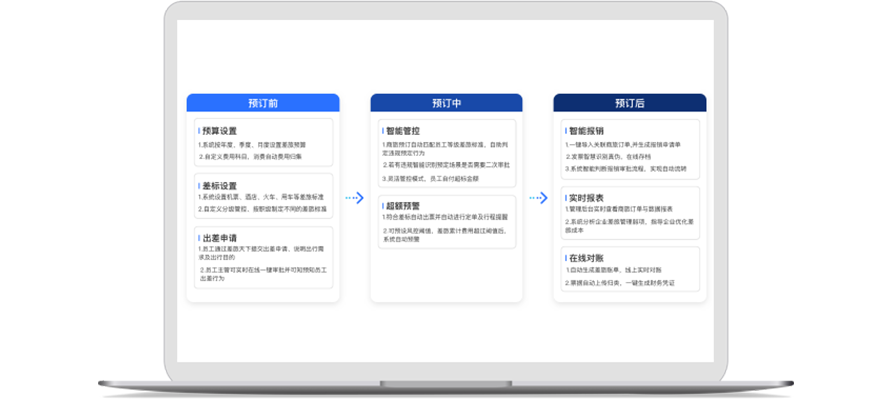
Task: Select the 预订中 header tab
Action: coord(446,103)
